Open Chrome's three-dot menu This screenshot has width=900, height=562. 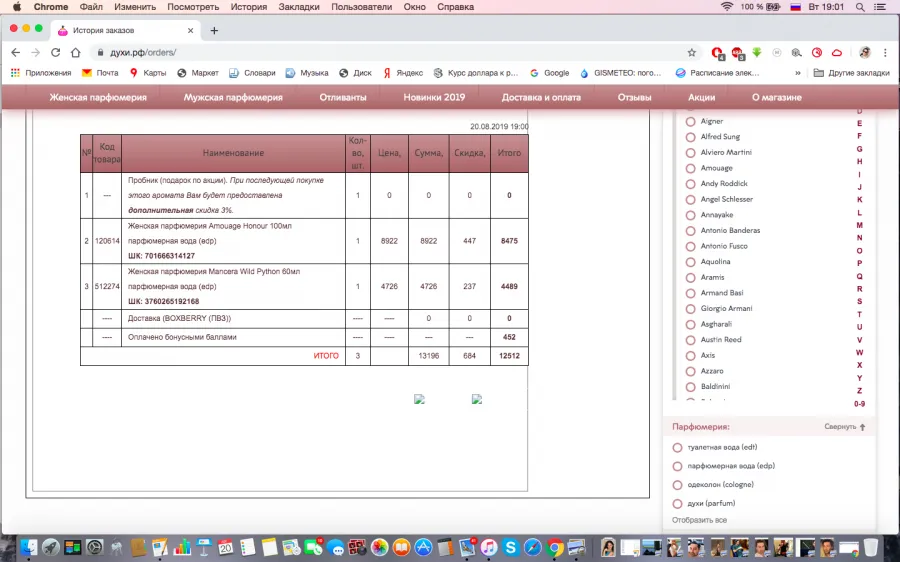[x=885, y=52]
